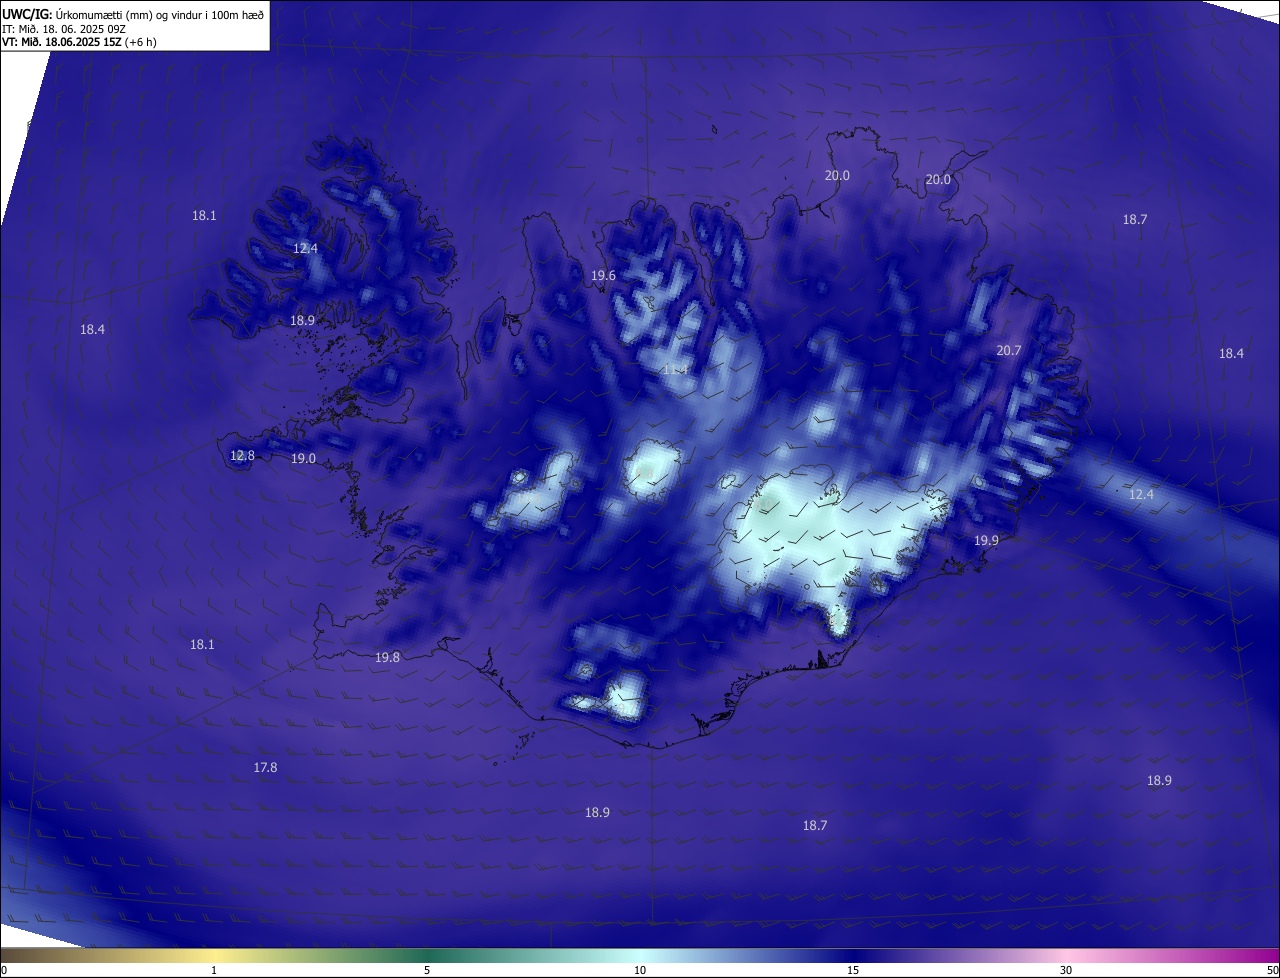Click the 5 tick label on color legend
Viewport: 1280px width, 978px height.
pyautogui.click(x=427, y=970)
